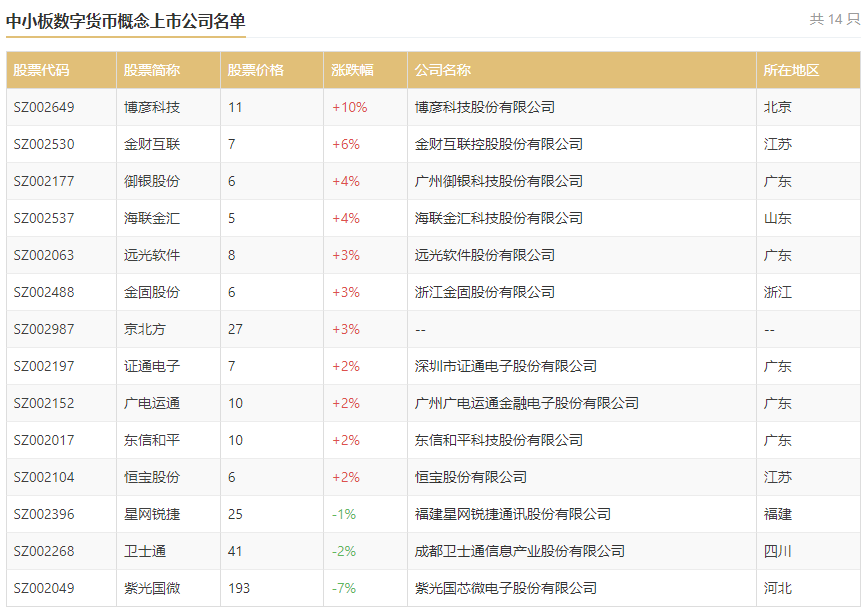This screenshot has height=614, width=863.
Task: Select stock code SZ002197
Action: click(44, 366)
